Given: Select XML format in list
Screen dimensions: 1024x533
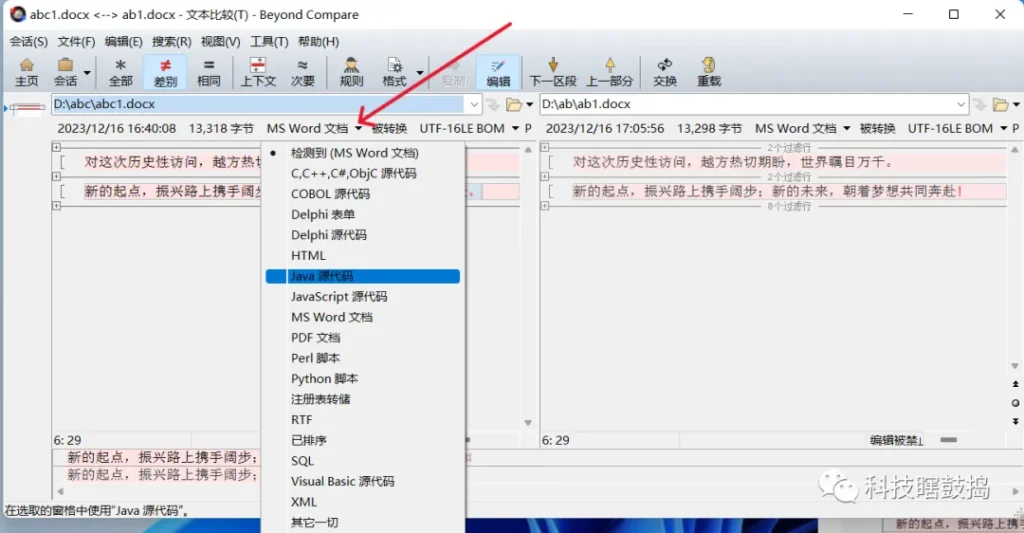Looking at the screenshot, I should click(x=363, y=502).
